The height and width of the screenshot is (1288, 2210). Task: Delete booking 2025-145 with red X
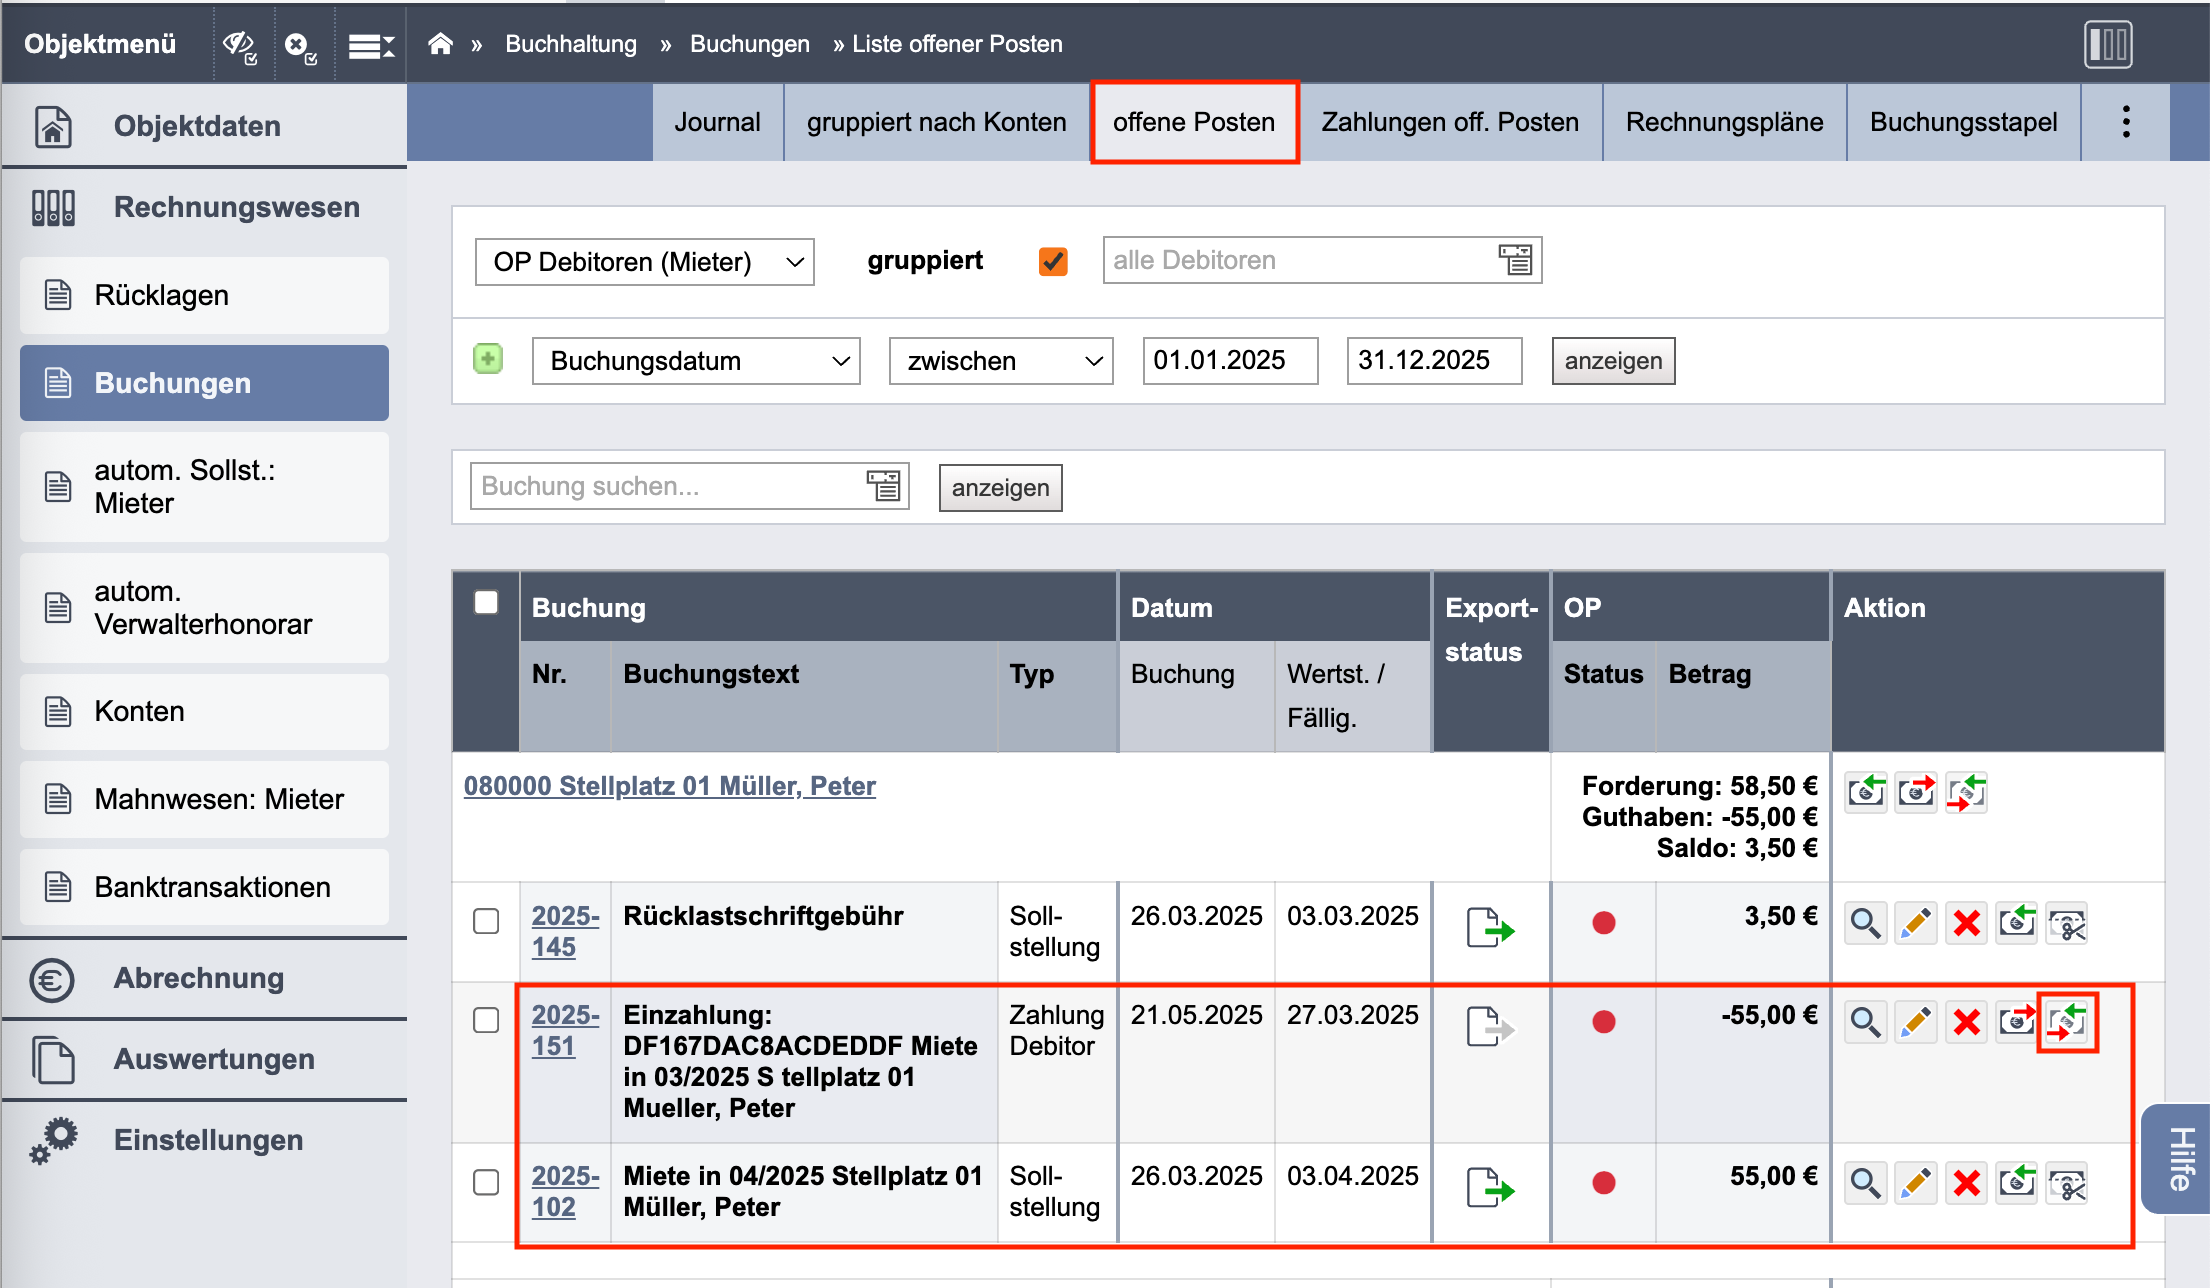coord(1966,922)
